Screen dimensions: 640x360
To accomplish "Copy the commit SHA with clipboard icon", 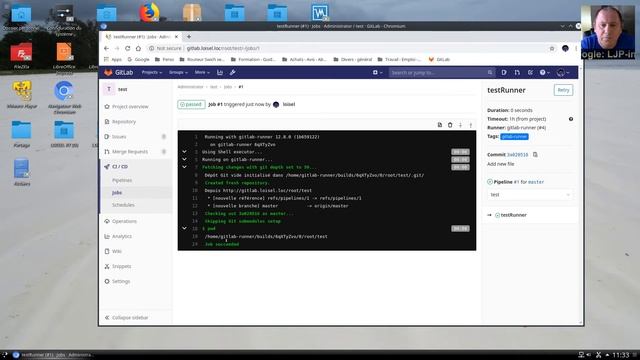I will (x=535, y=155).
